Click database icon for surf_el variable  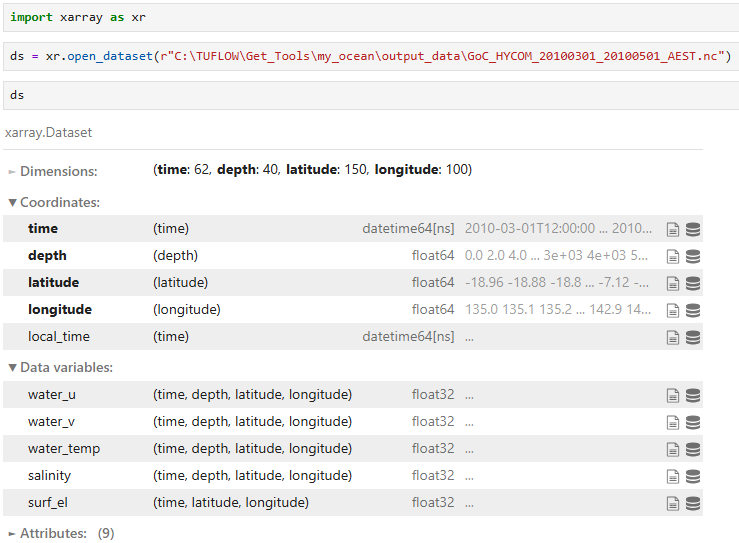693,503
